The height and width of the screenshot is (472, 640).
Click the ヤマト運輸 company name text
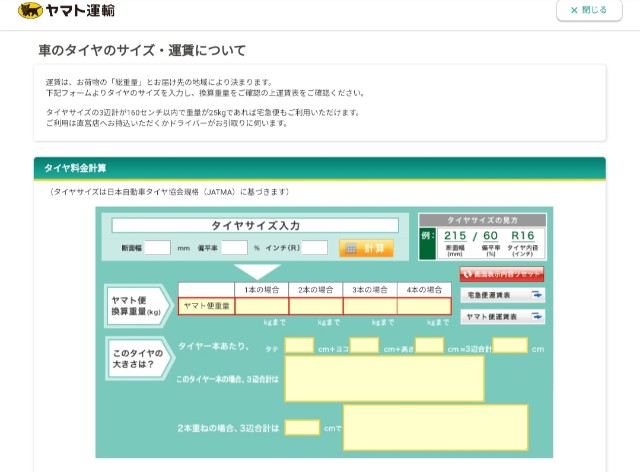(x=80, y=10)
